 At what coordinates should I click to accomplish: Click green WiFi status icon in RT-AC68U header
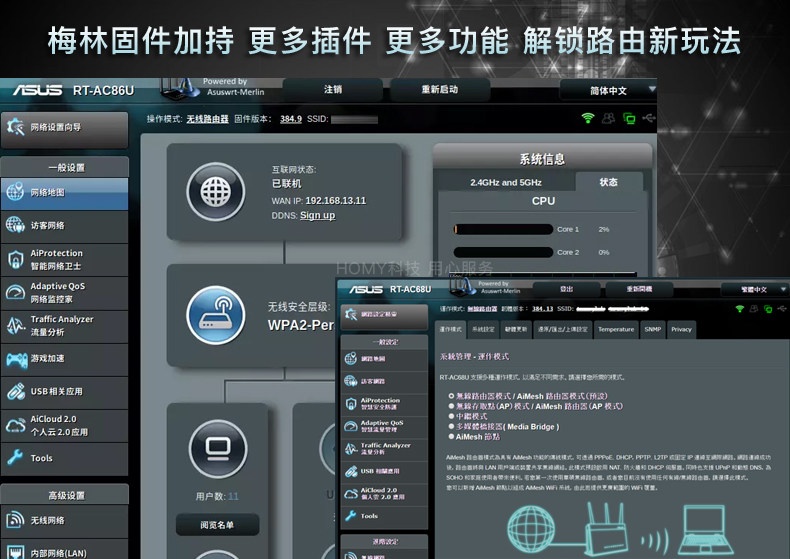click(740, 309)
